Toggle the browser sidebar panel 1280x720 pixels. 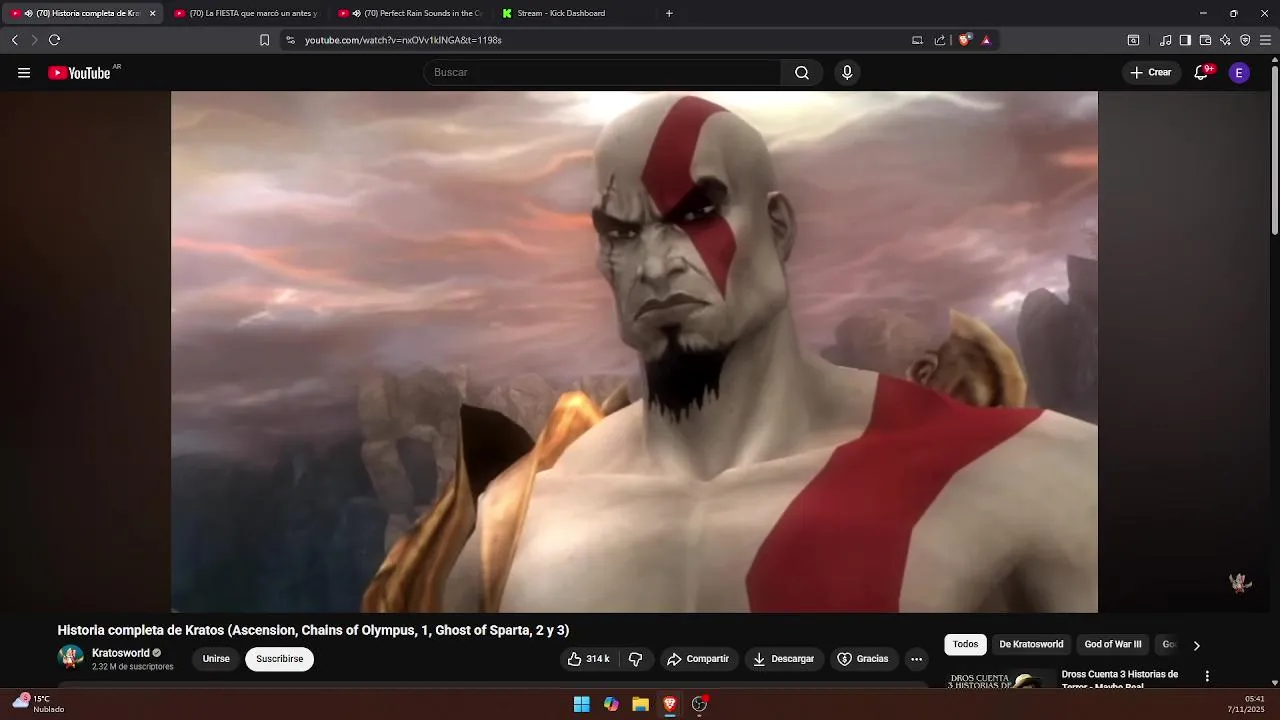pyautogui.click(x=1185, y=40)
